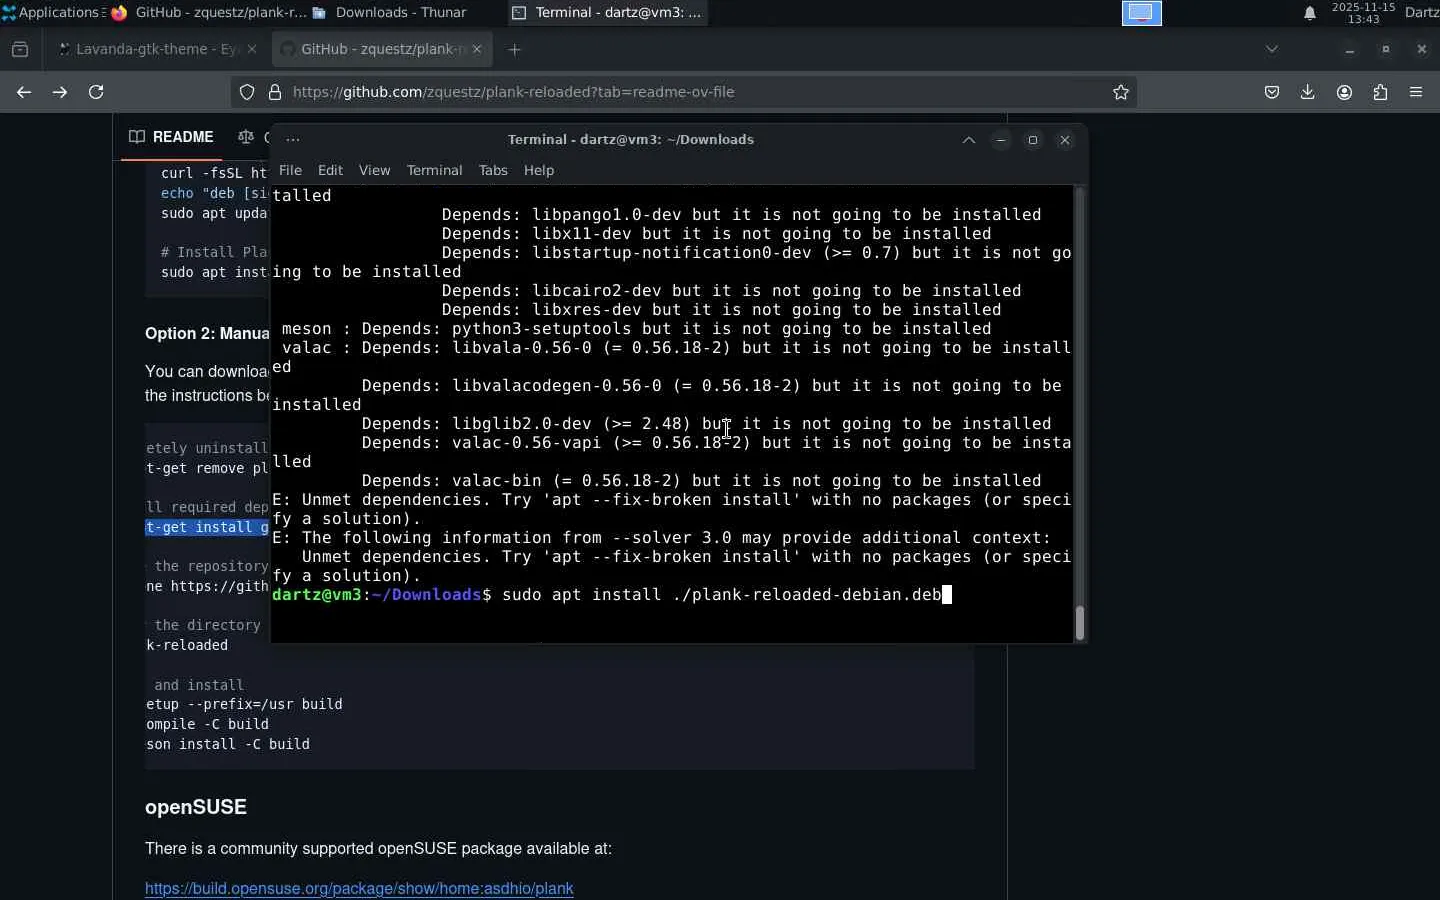Switch to the Firefox GitHub window in taskbar

(x=209, y=12)
